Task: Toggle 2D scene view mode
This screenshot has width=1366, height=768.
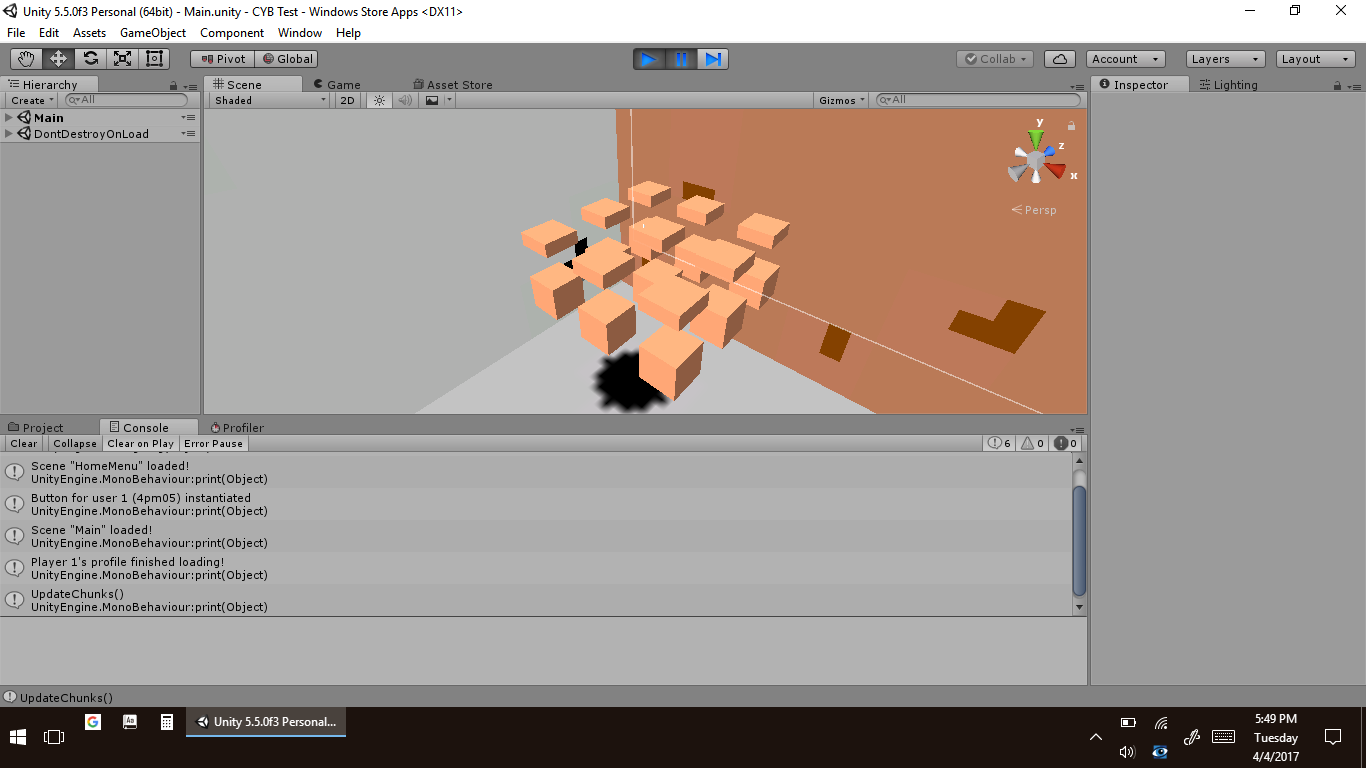Action: pos(347,100)
